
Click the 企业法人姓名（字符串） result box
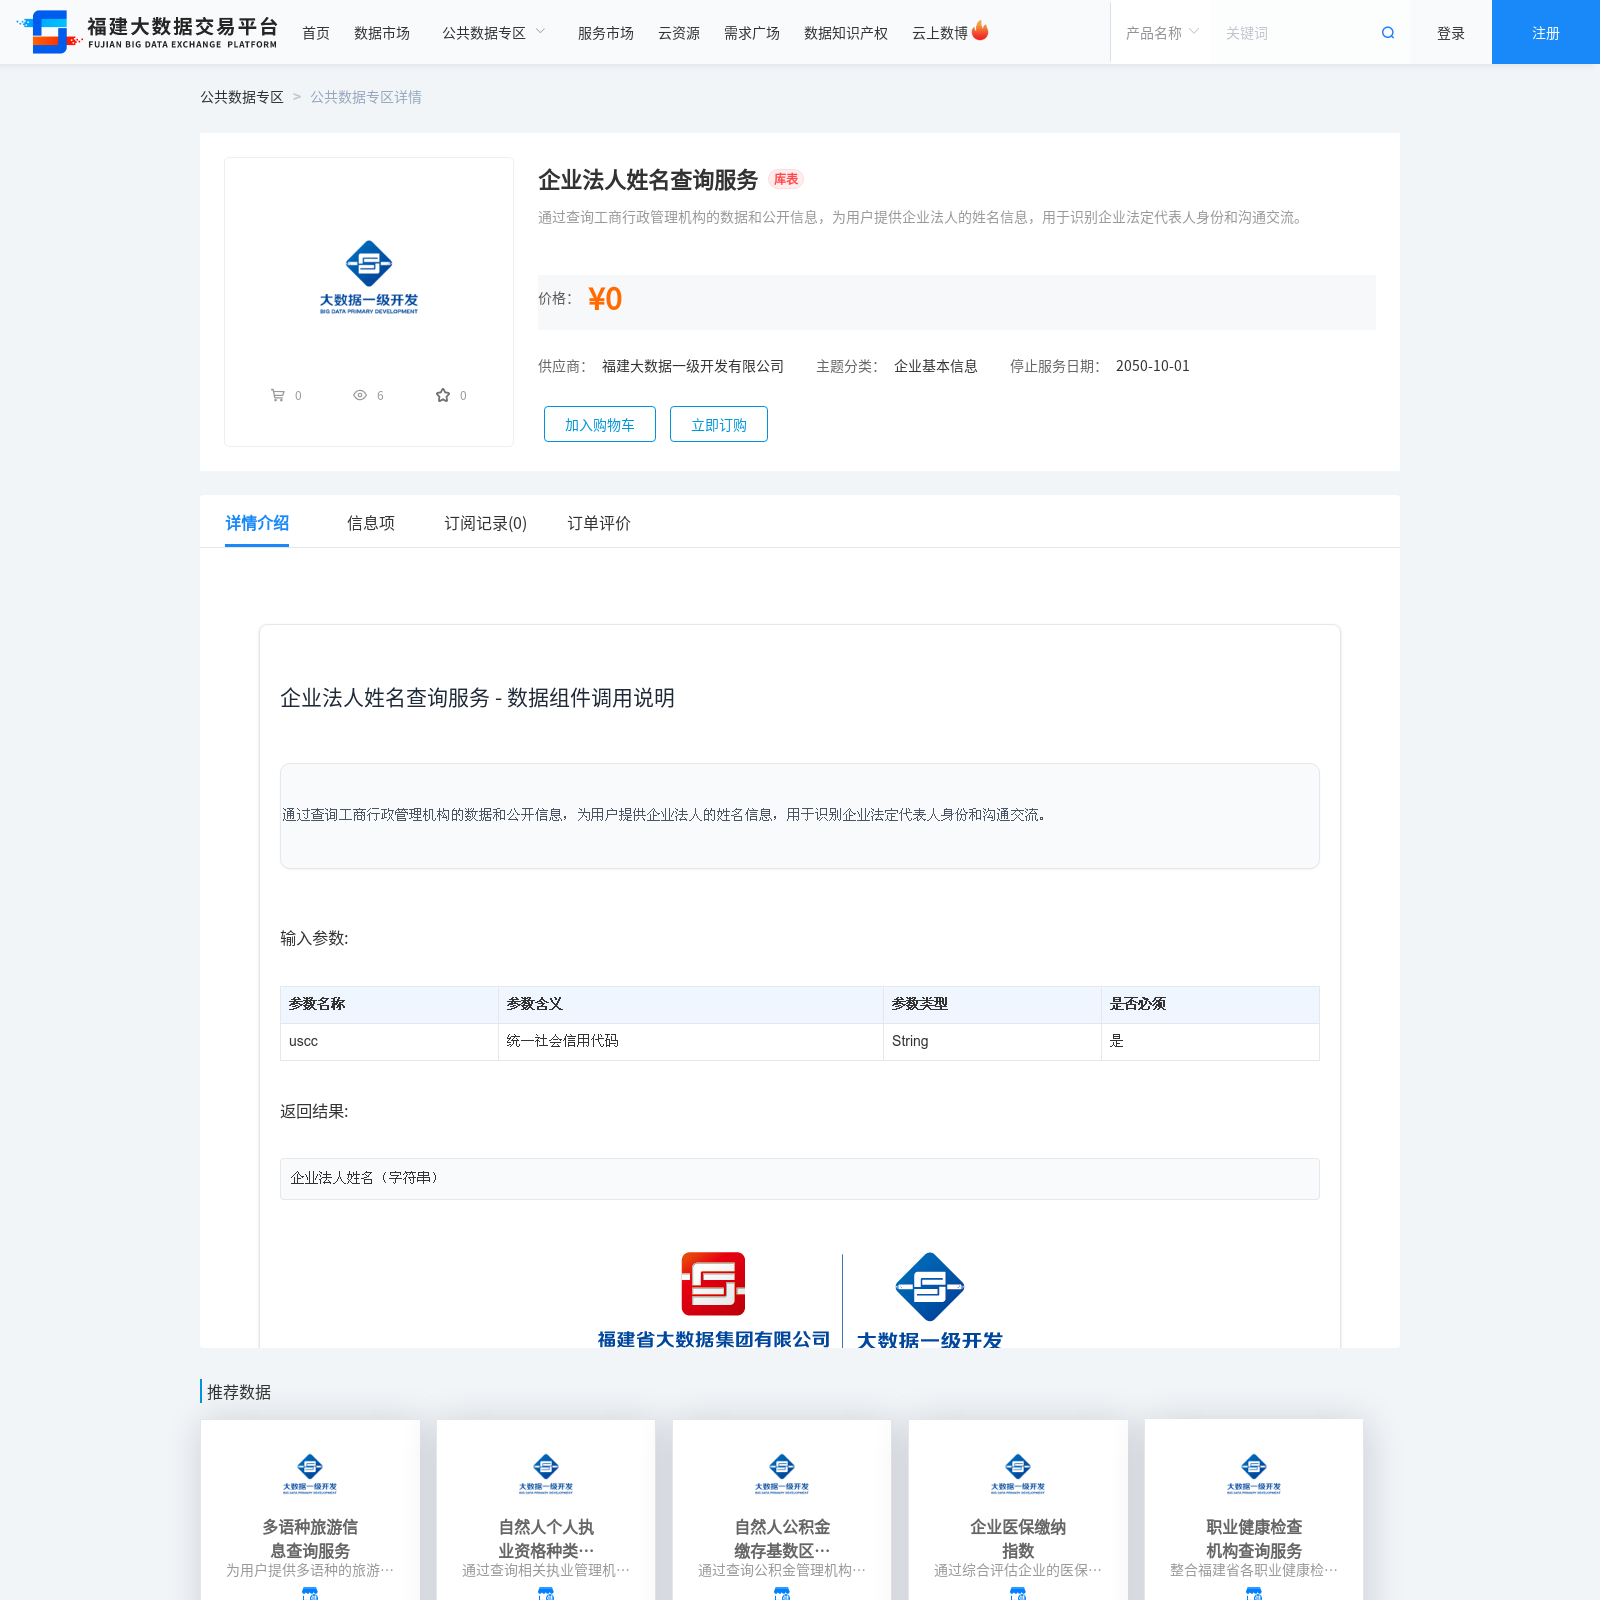pos(800,1178)
